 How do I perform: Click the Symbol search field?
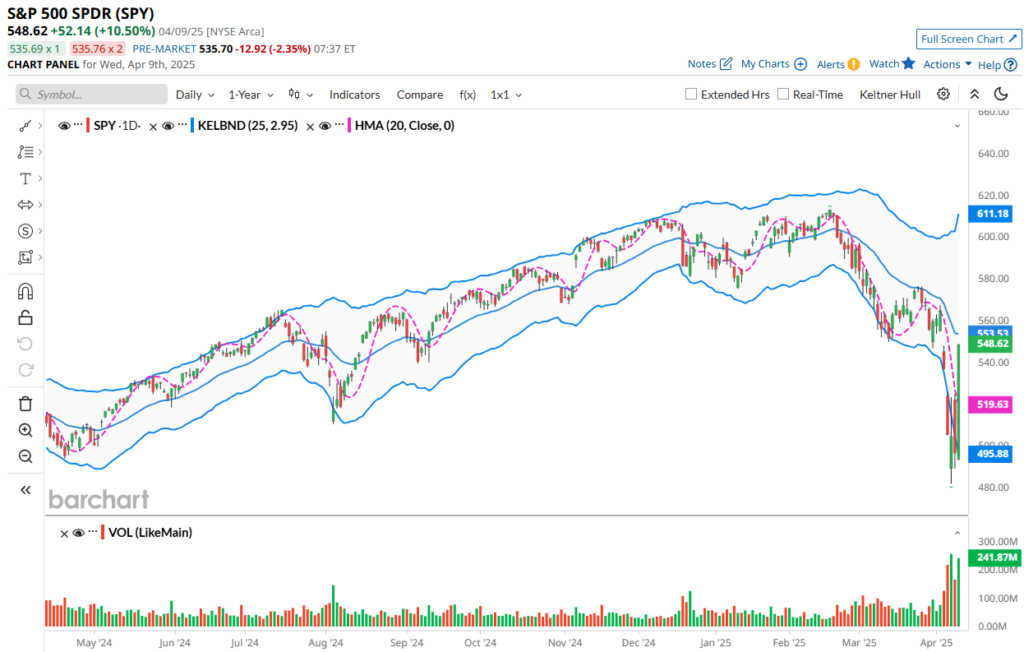click(92, 94)
